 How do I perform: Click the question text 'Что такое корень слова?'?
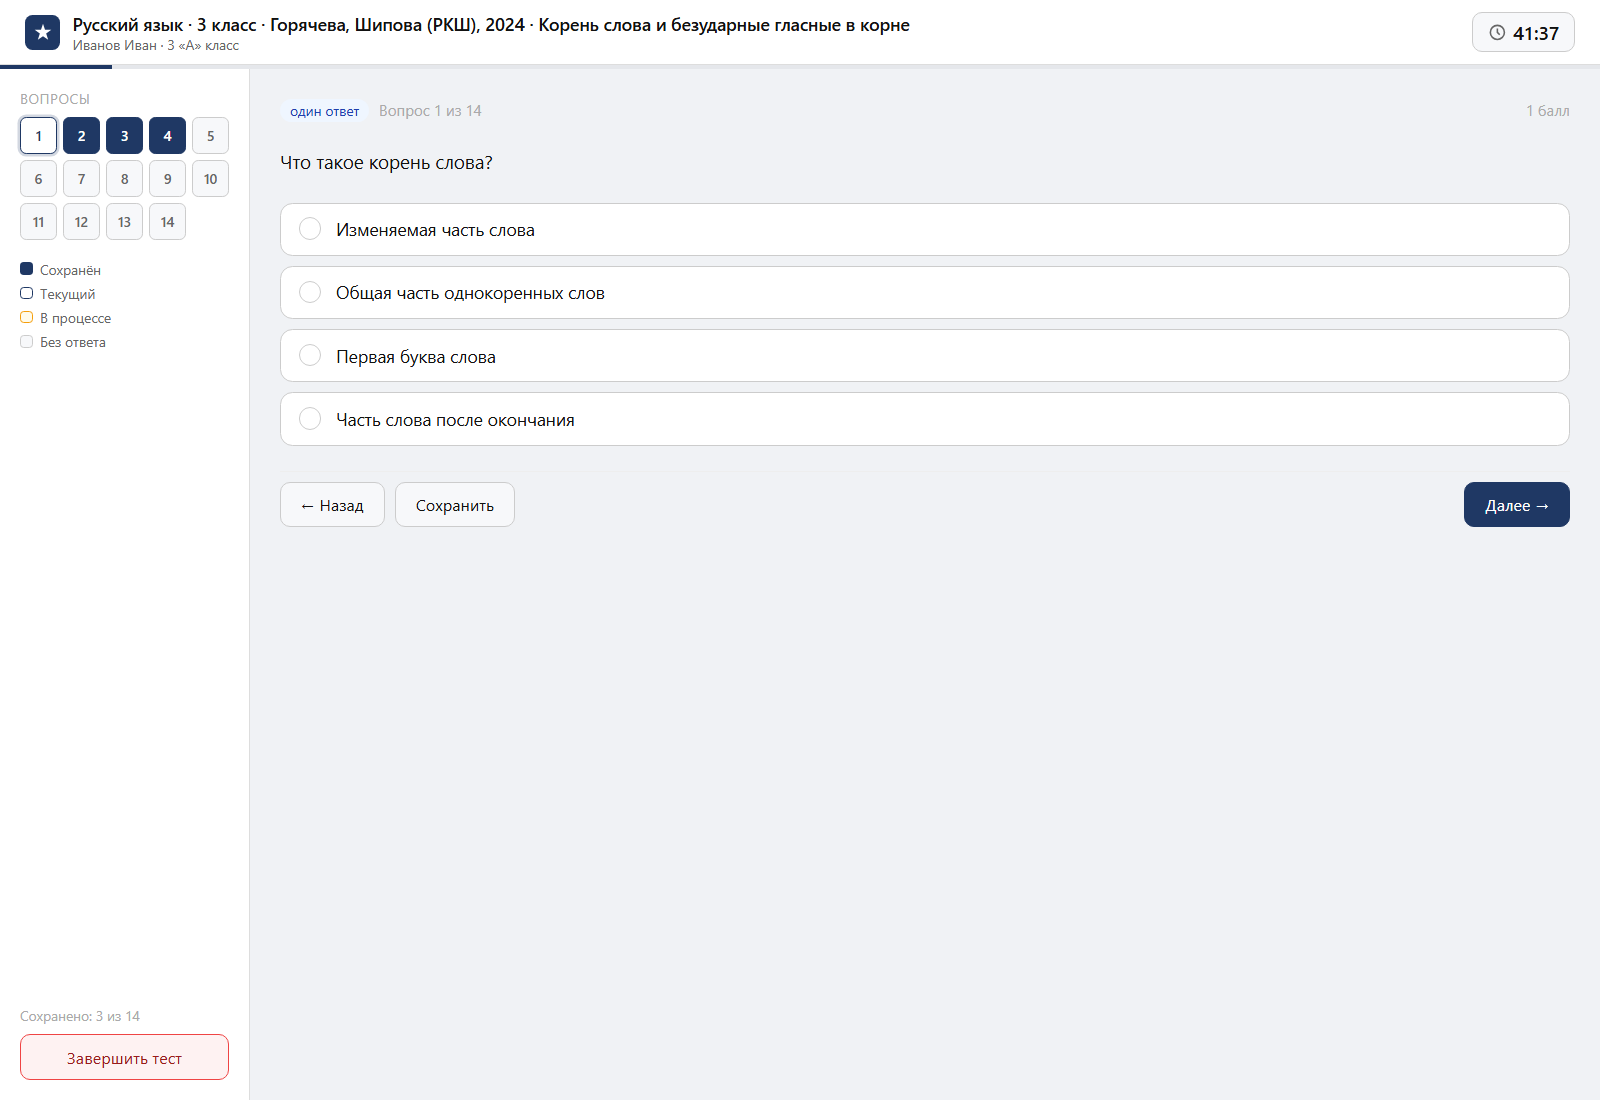pos(386,163)
